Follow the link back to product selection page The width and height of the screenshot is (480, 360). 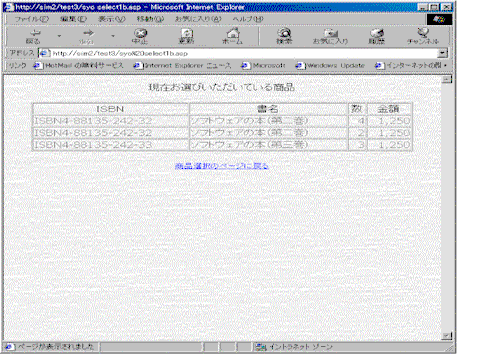(222, 166)
